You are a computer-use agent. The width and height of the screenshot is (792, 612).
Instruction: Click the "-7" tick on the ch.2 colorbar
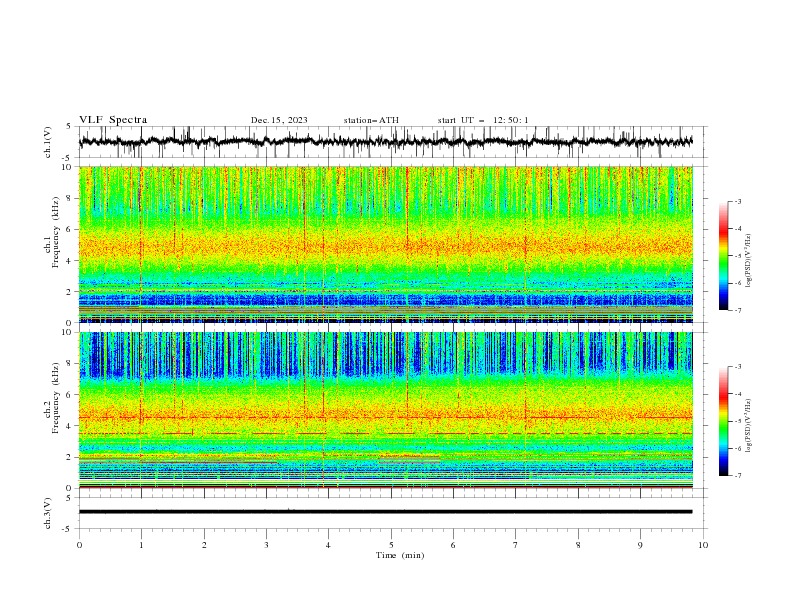click(738, 475)
